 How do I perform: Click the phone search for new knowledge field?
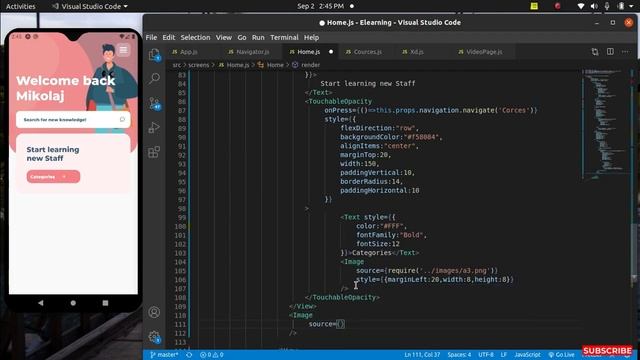pos(73,120)
